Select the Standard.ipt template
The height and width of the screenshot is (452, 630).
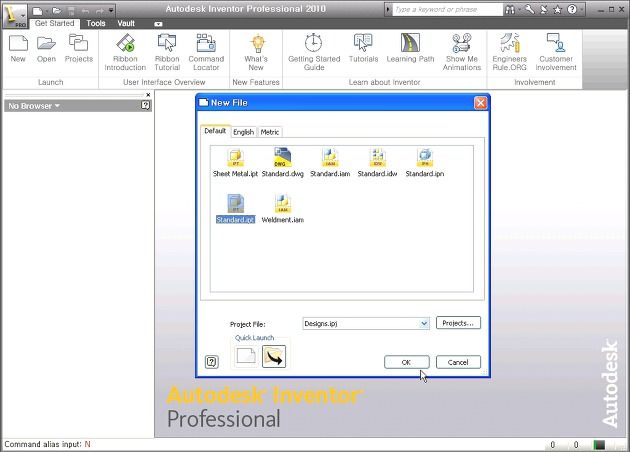pyautogui.click(x=235, y=209)
